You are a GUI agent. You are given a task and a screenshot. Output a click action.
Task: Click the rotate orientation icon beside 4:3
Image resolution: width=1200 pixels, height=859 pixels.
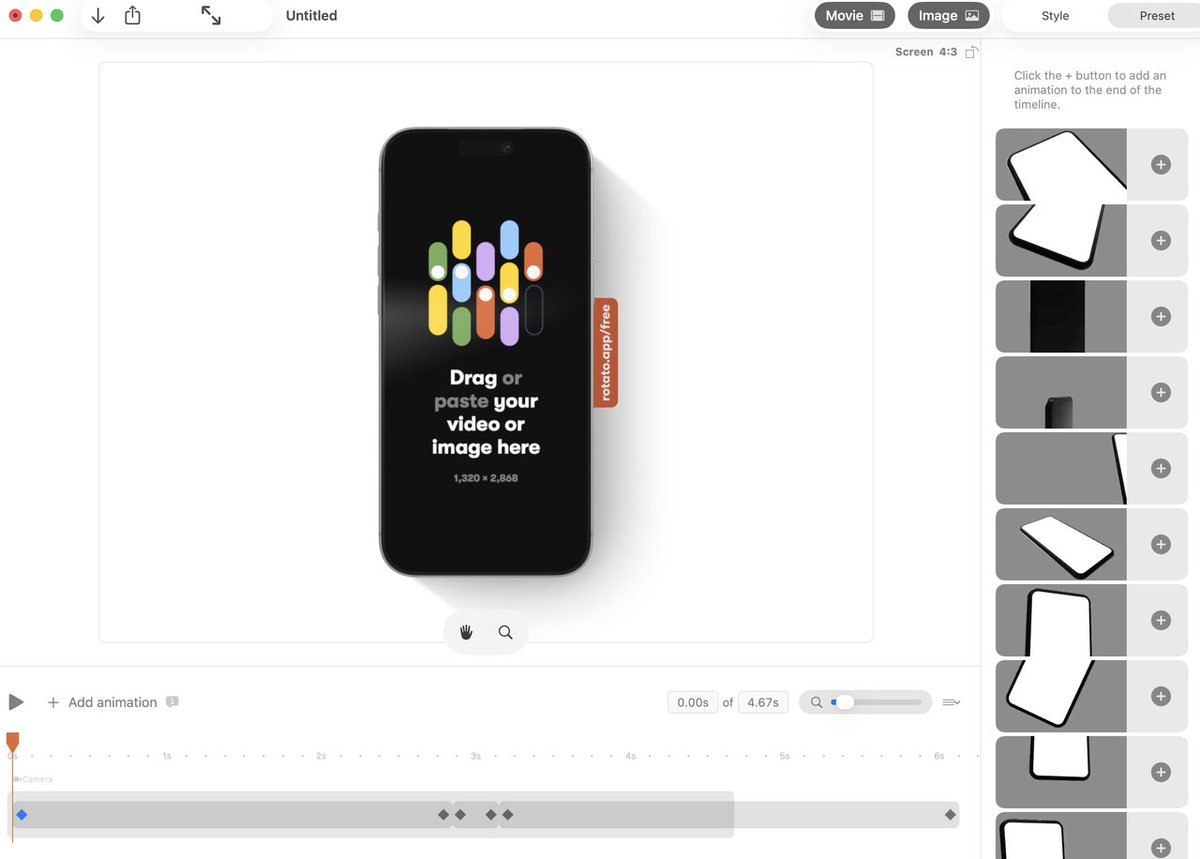[970, 52]
